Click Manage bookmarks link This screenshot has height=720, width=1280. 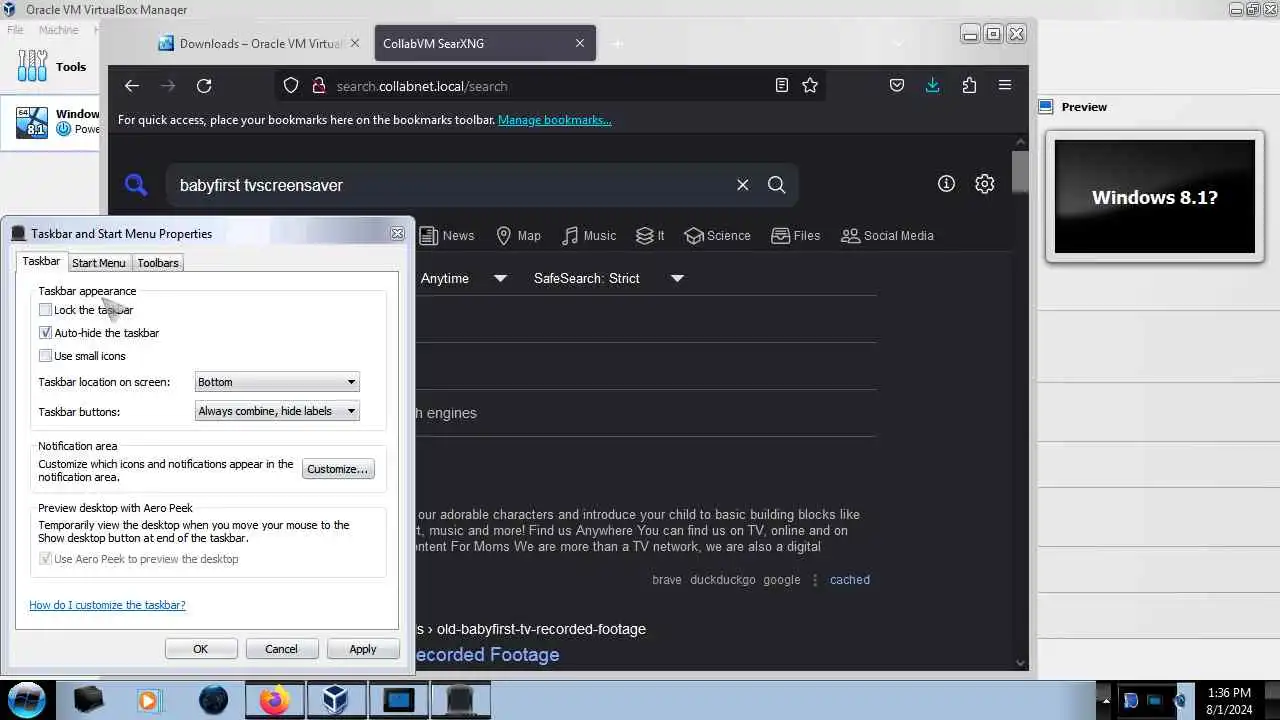555,120
